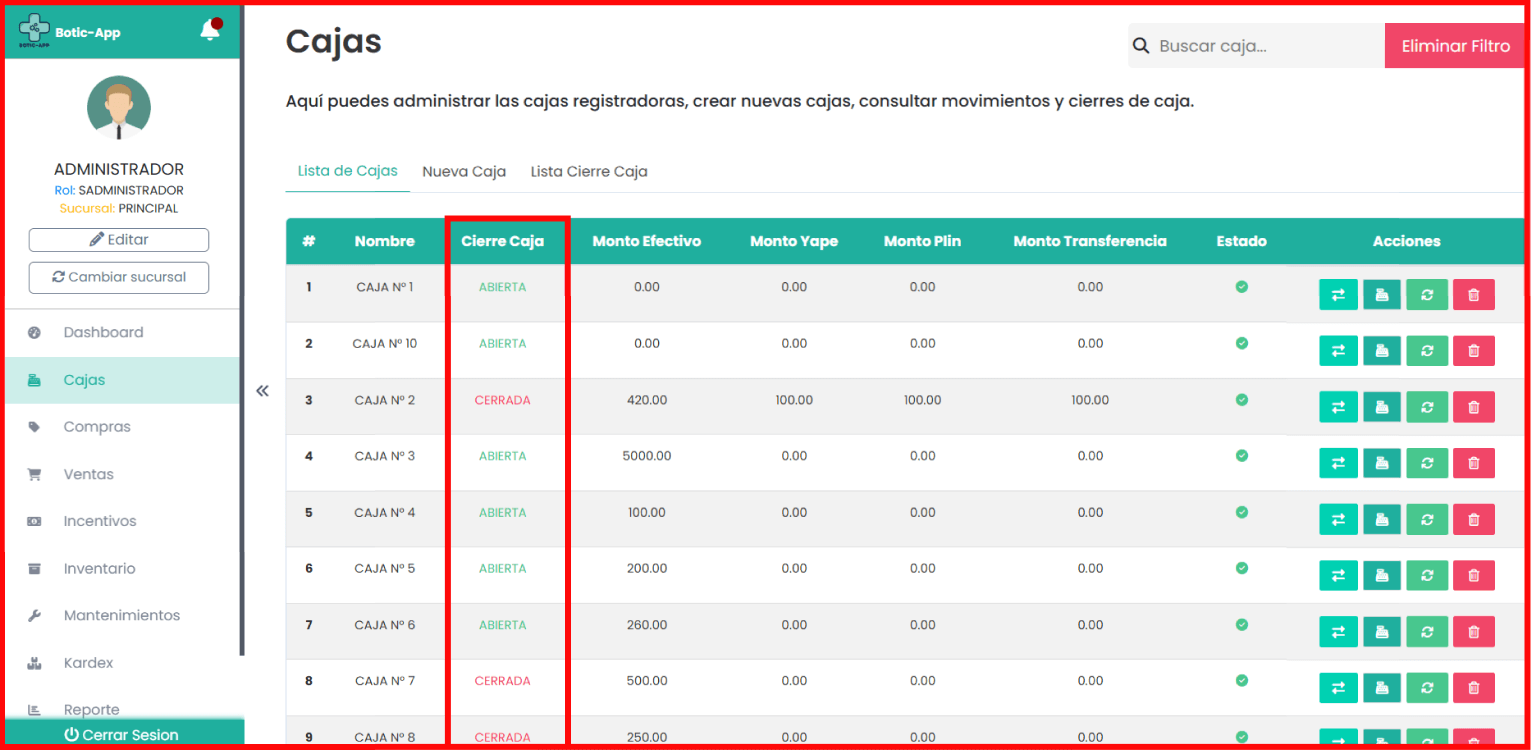Toggle the Estado check for CAJA Nº 1

pos(1241,287)
